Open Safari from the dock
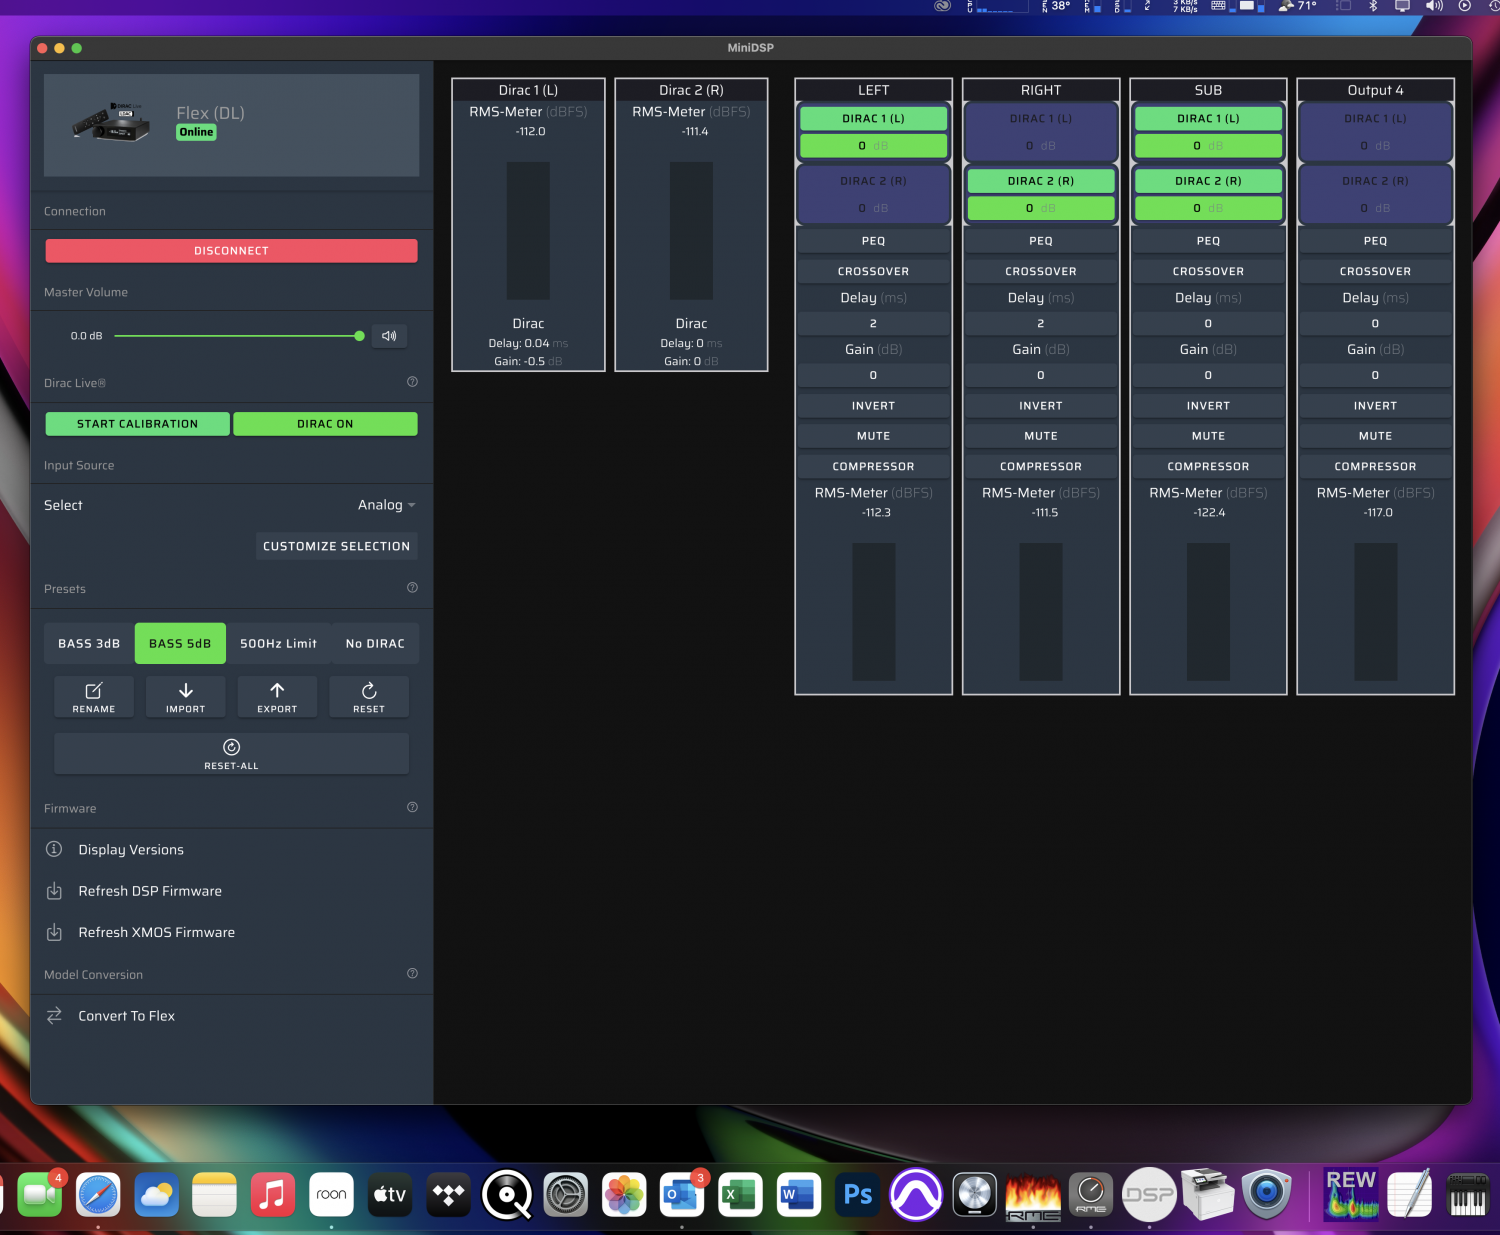The image size is (1500, 1235). (98, 1194)
